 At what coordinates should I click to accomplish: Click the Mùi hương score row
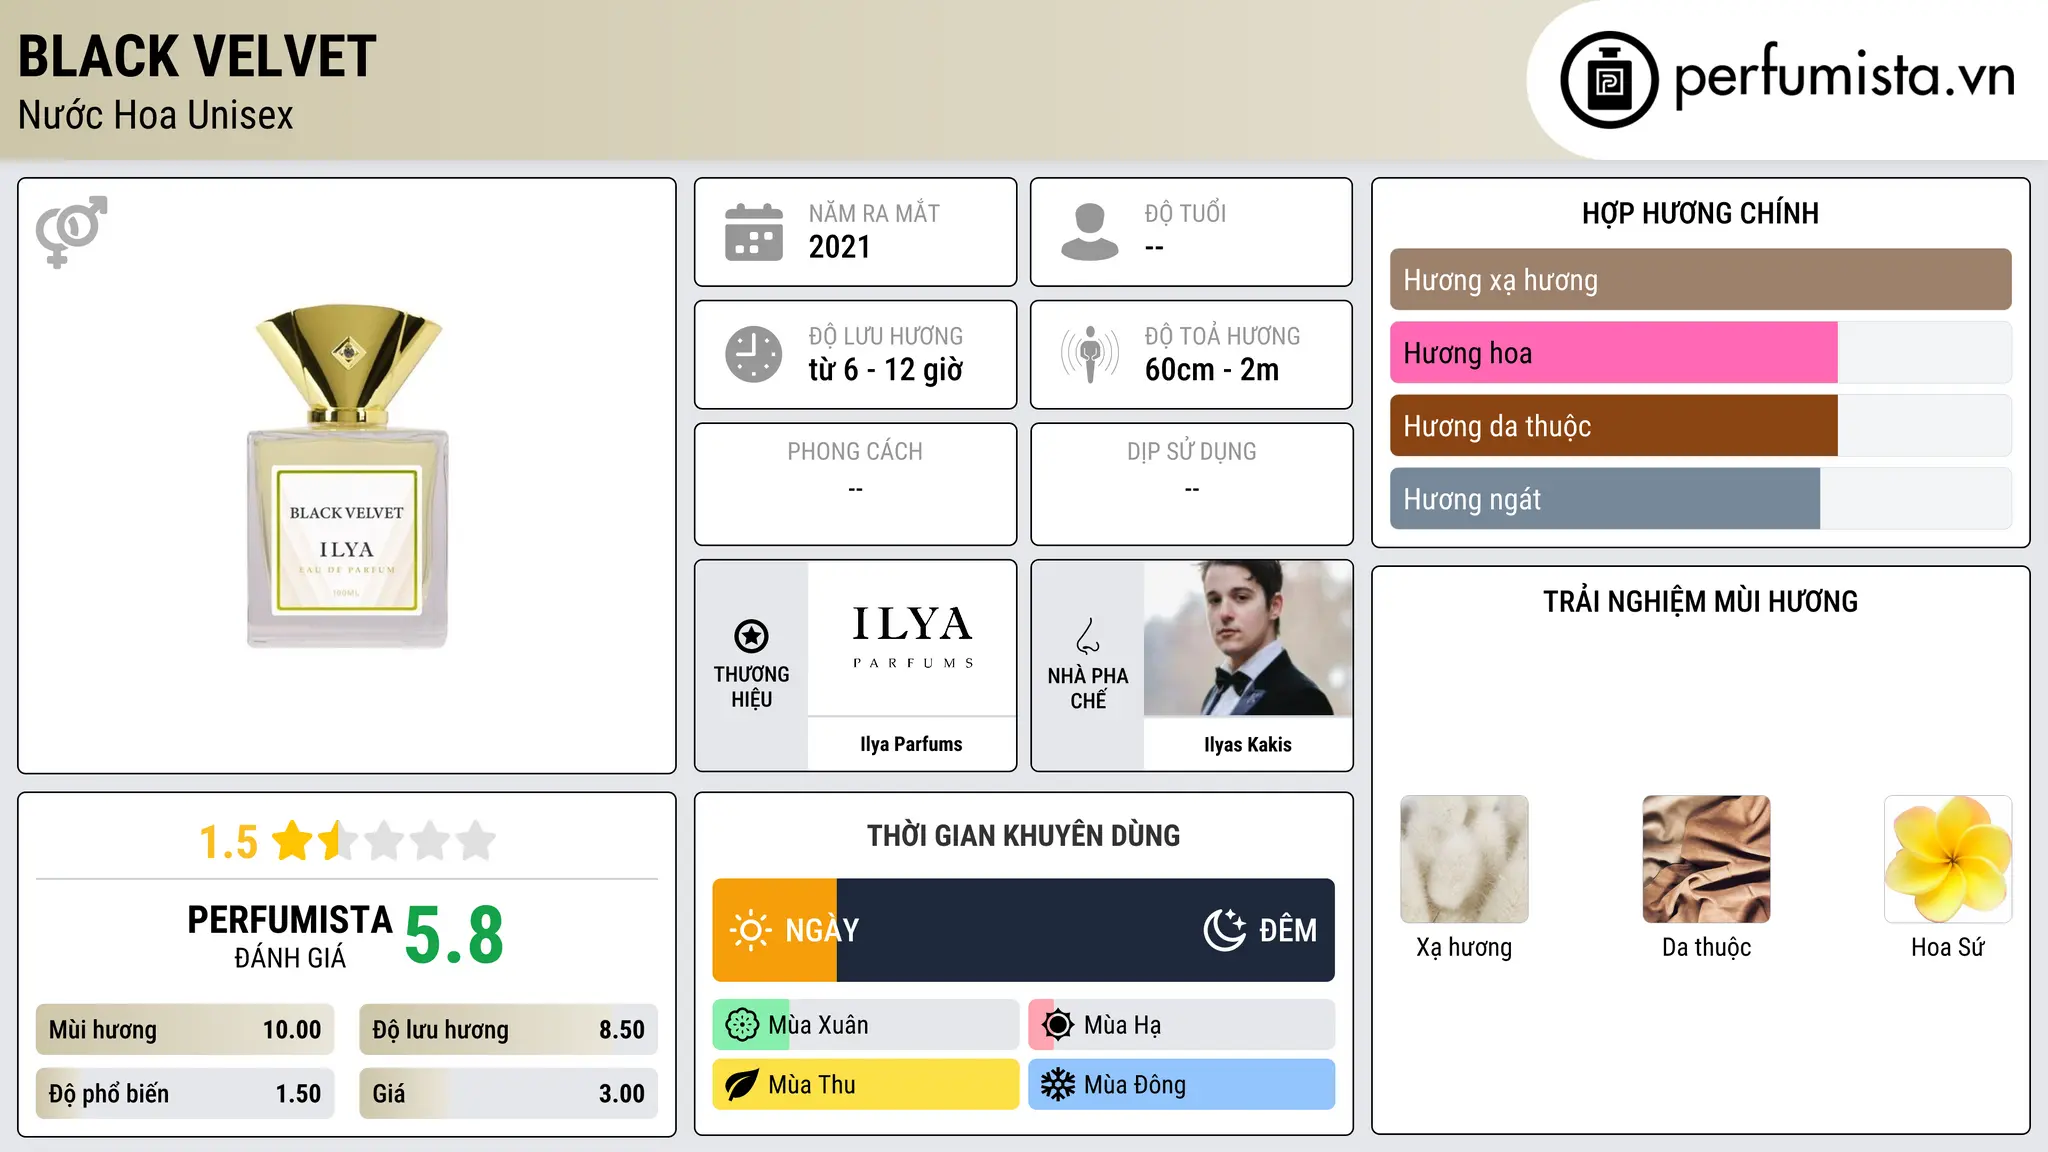click(185, 1030)
